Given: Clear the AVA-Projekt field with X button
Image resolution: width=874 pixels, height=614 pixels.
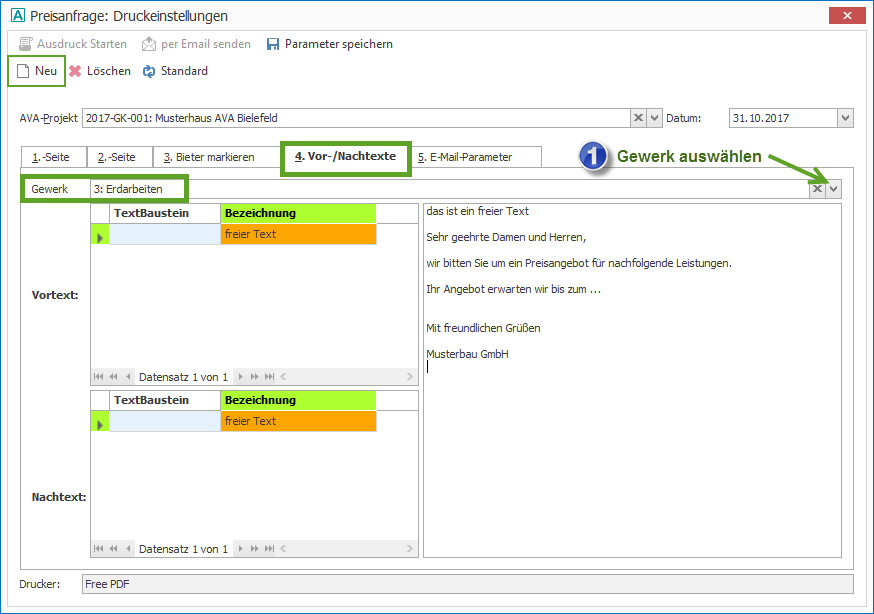Looking at the screenshot, I should [x=638, y=118].
